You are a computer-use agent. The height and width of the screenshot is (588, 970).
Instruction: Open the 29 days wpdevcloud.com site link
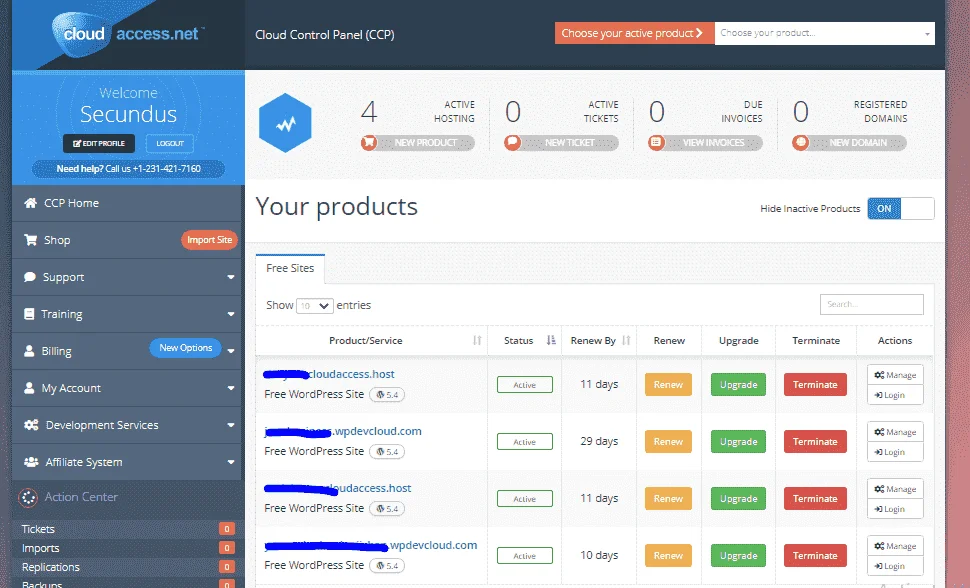[x=343, y=431]
